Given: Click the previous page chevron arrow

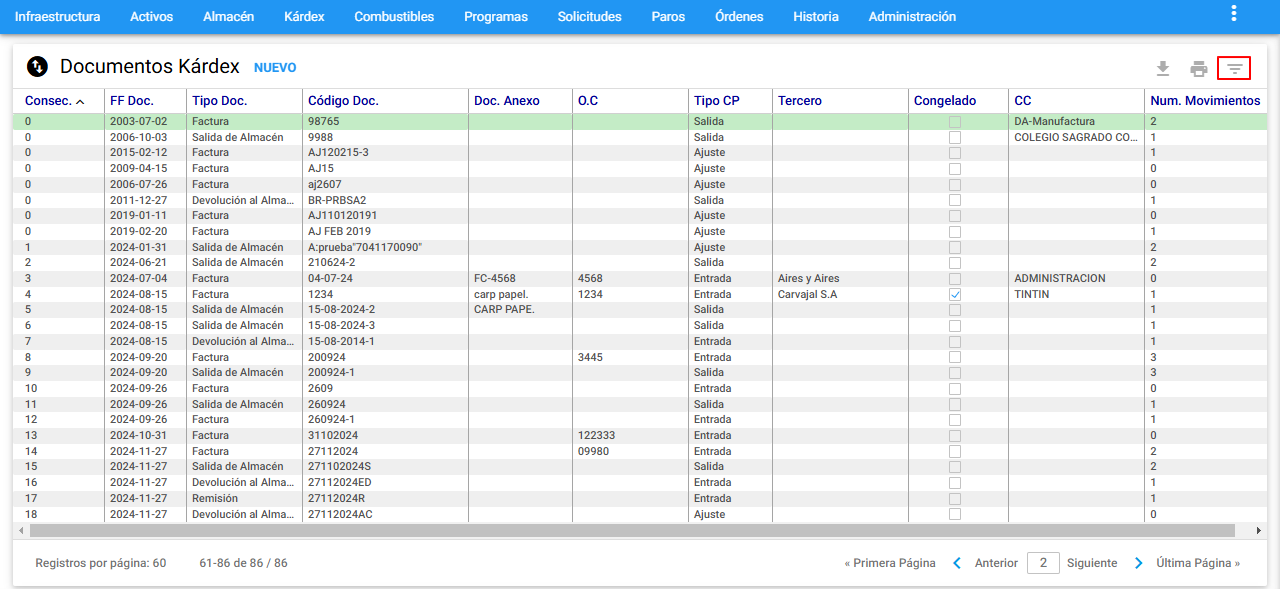Looking at the screenshot, I should (x=957, y=563).
